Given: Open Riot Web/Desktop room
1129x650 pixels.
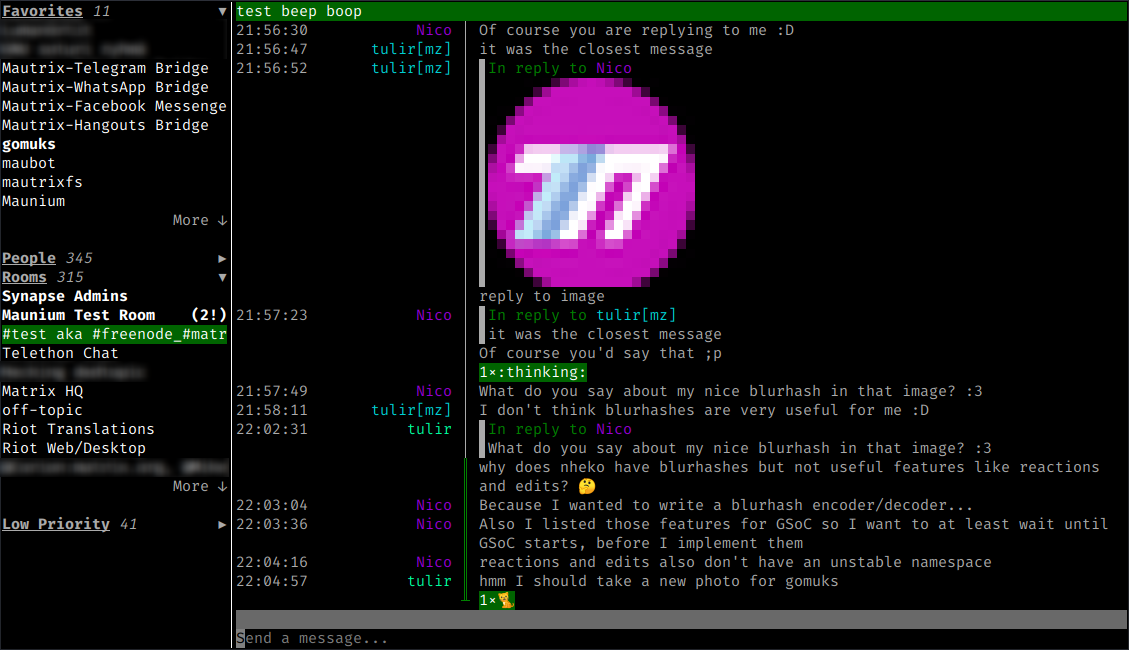Looking at the screenshot, I should pyautogui.click(x=74, y=448).
